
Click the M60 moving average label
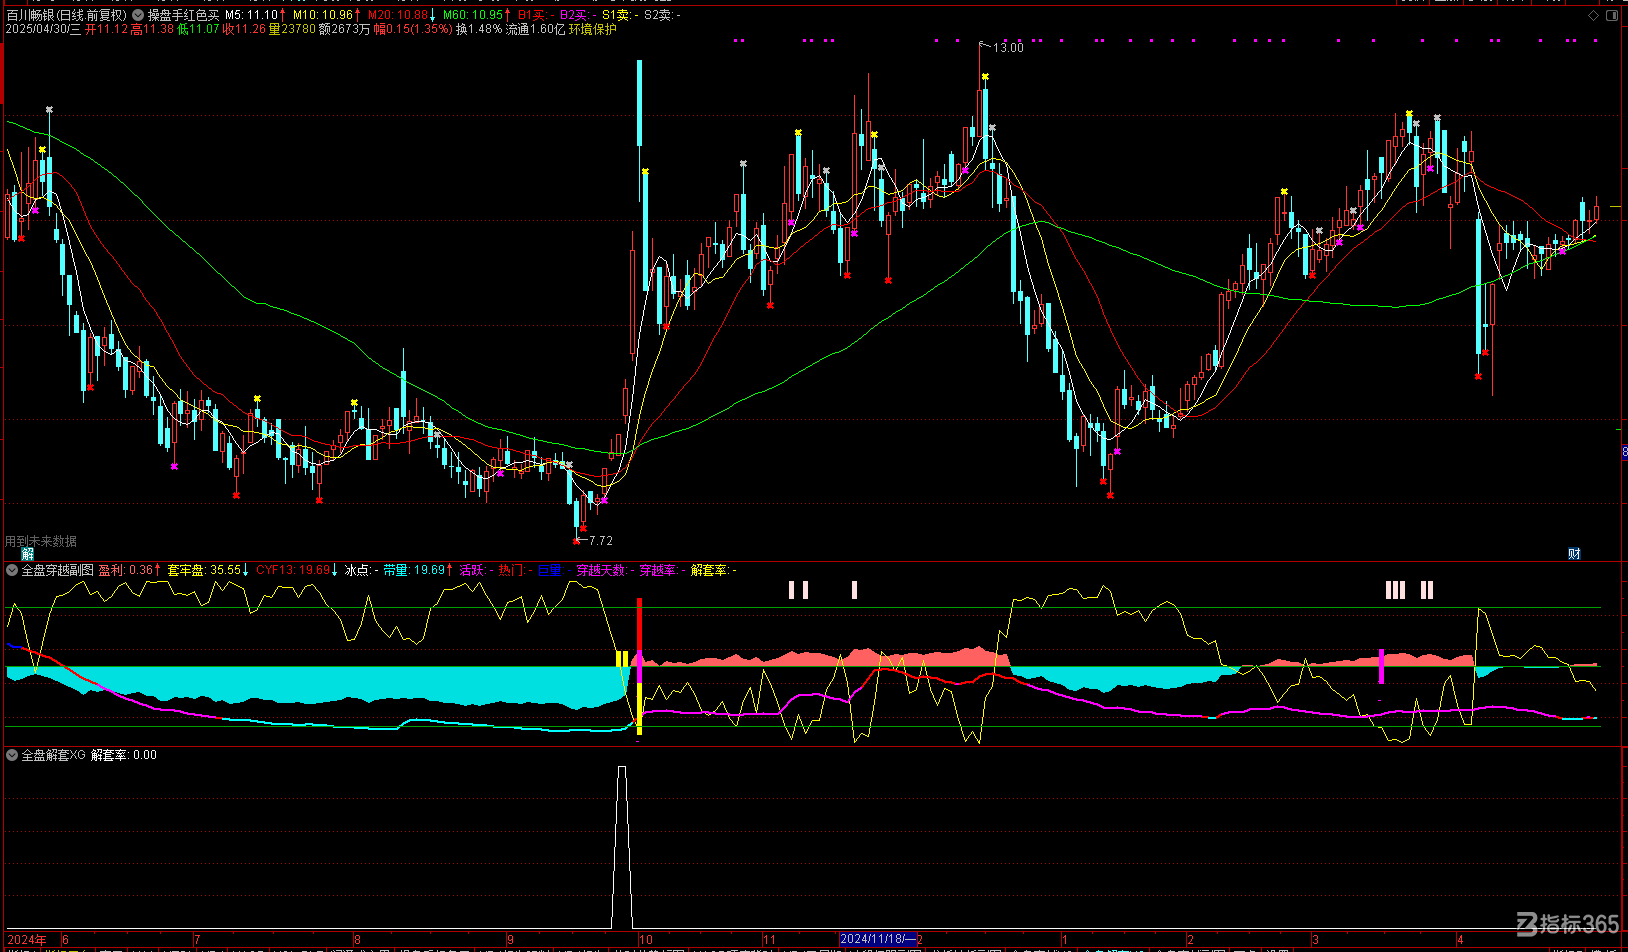click(x=473, y=15)
